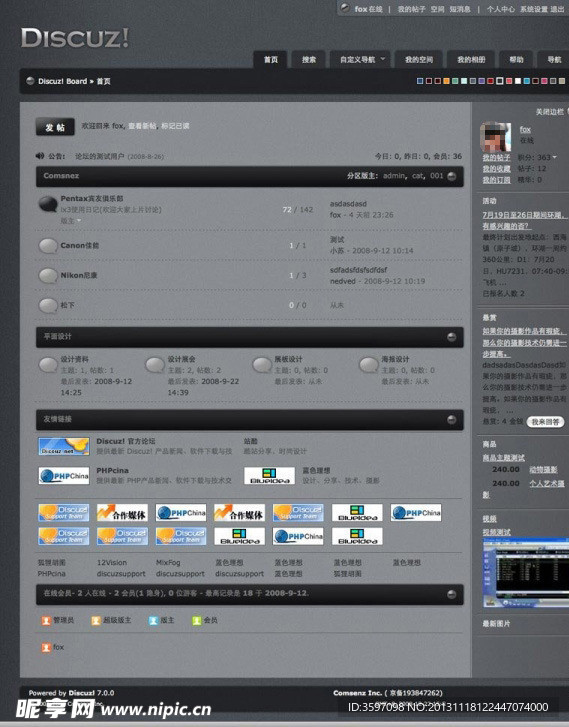Click the 标记已读 link
Screen dimensions: 569x727
tap(175, 126)
